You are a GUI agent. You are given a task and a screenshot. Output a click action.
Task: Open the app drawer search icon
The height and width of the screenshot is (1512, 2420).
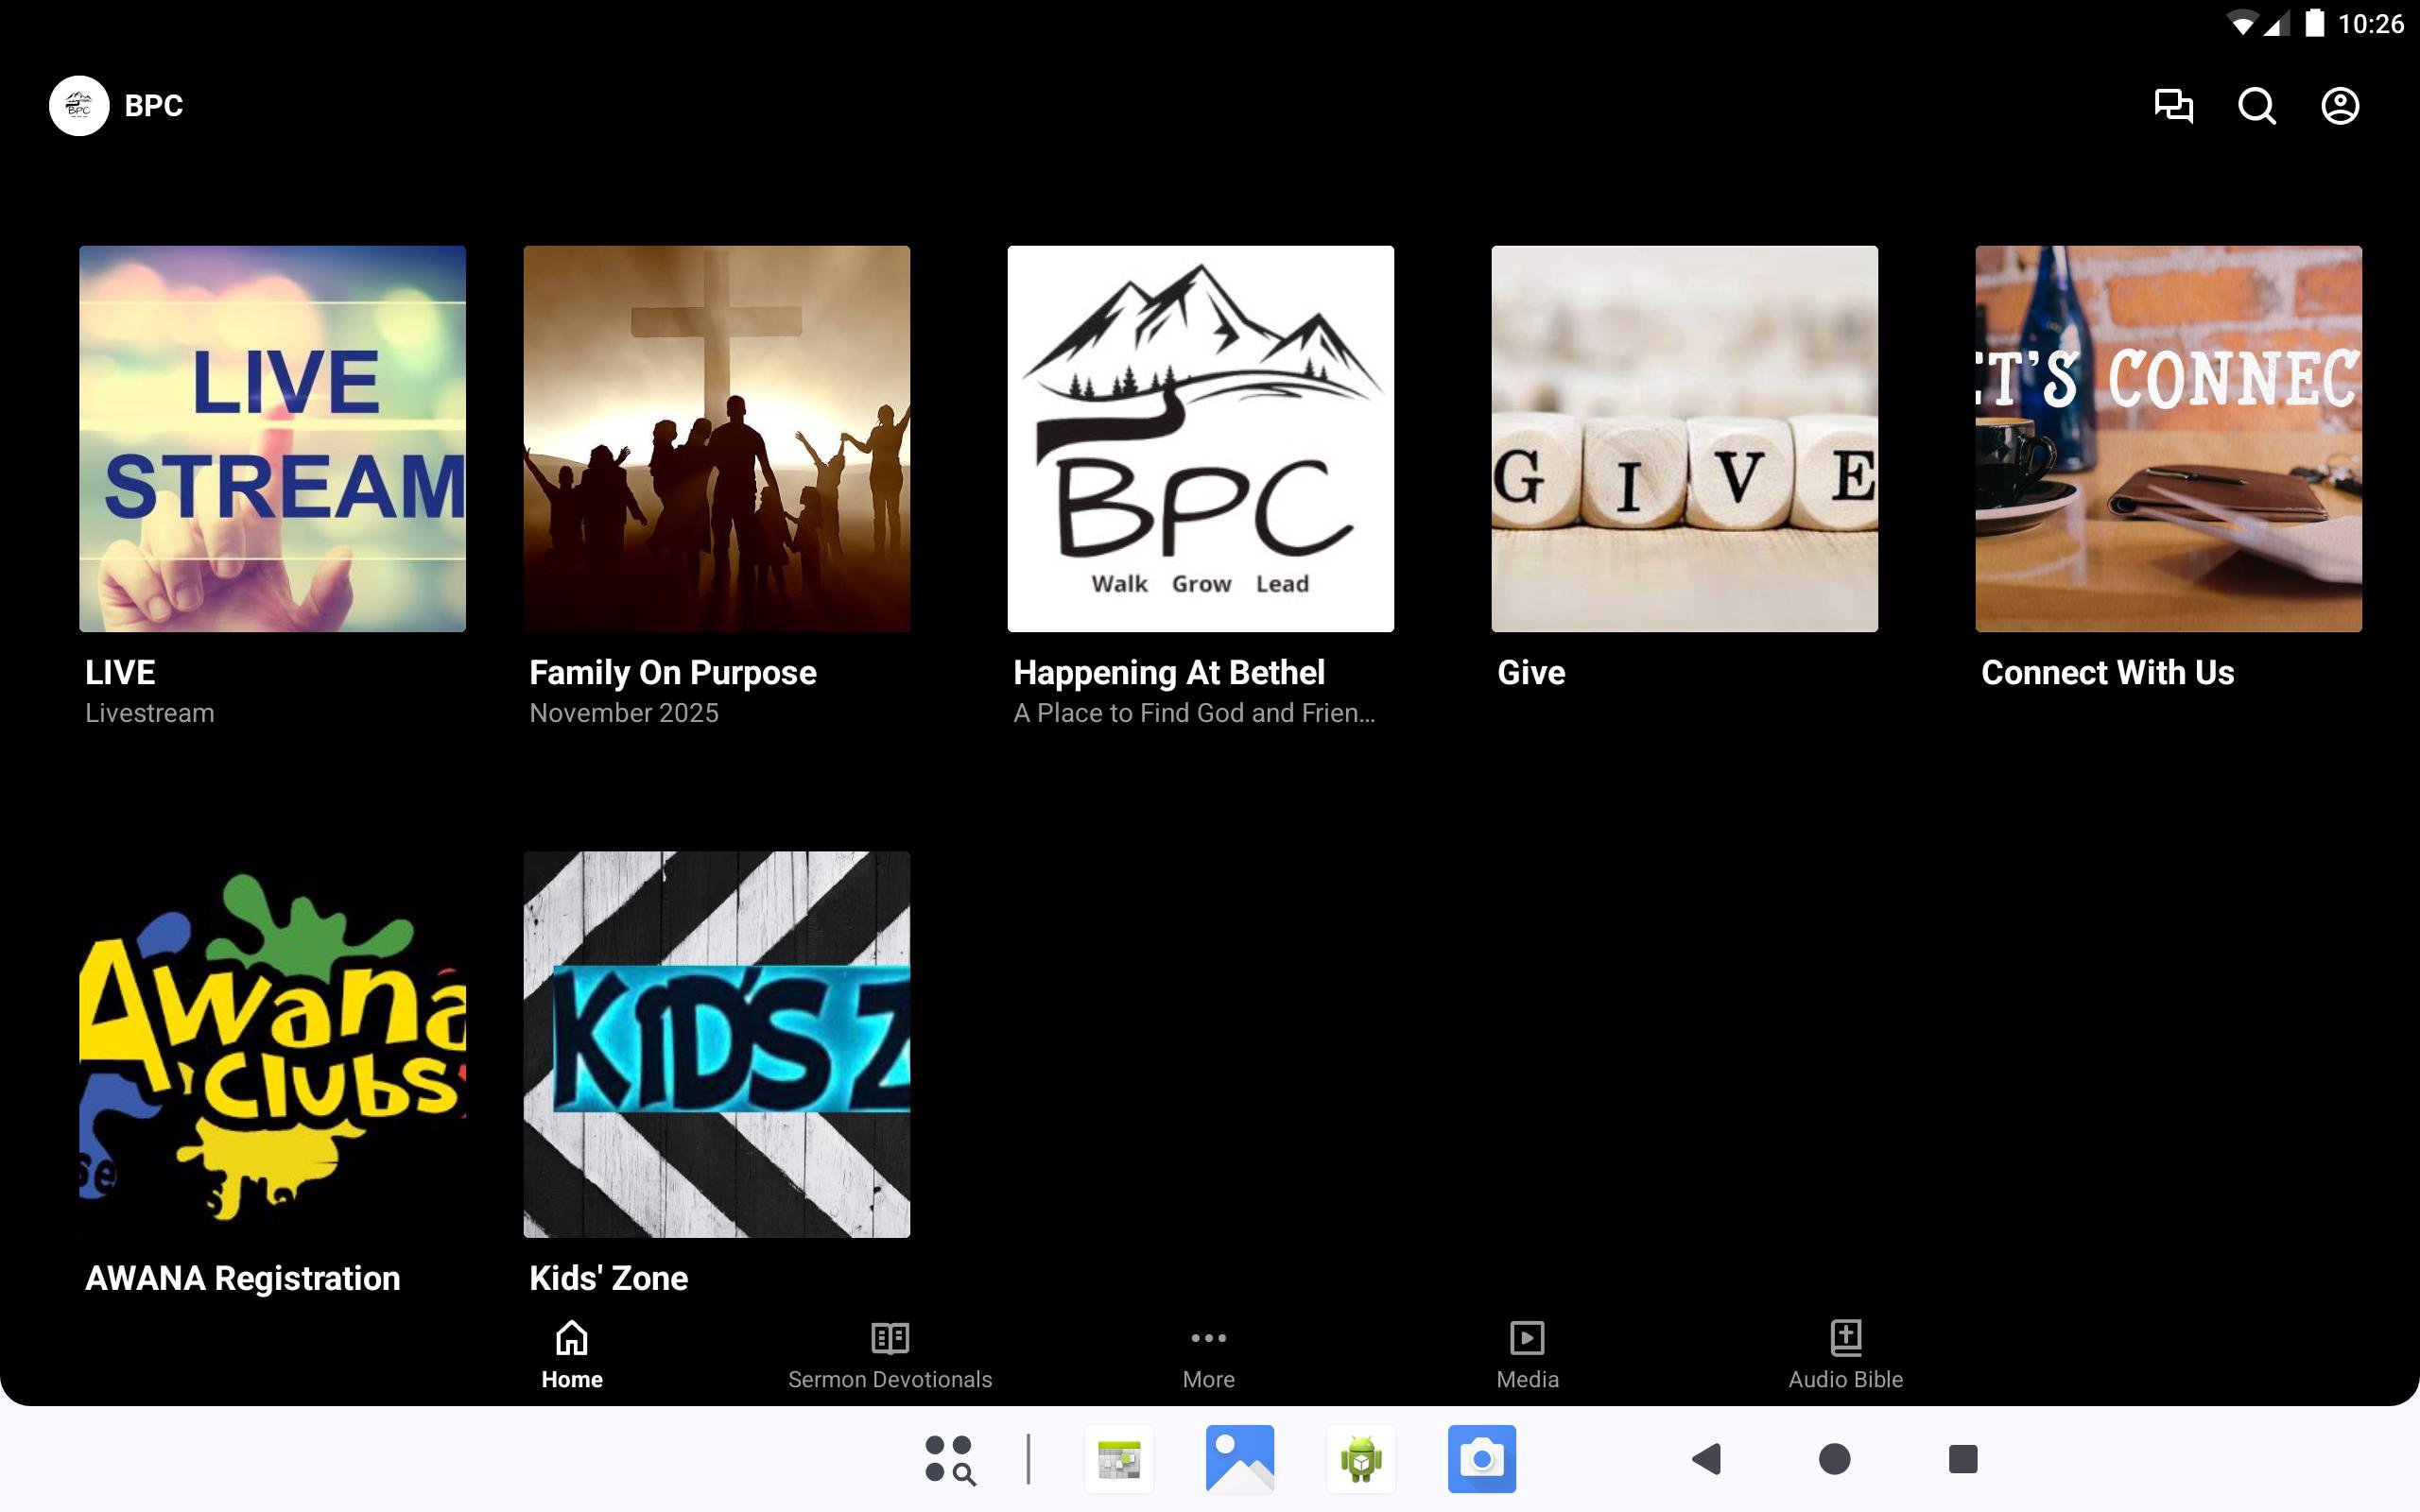click(x=949, y=1459)
